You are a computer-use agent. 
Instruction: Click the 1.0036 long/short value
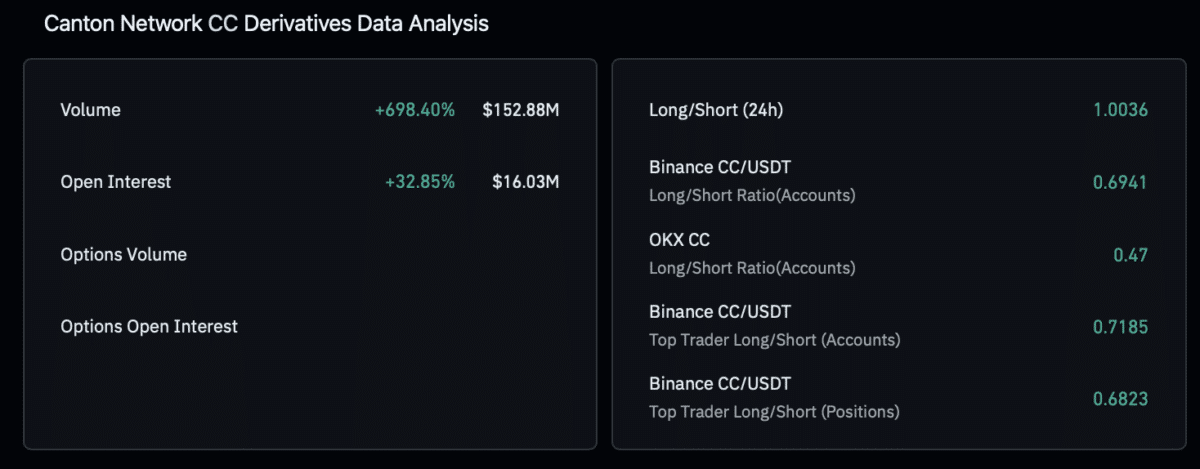1120,110
